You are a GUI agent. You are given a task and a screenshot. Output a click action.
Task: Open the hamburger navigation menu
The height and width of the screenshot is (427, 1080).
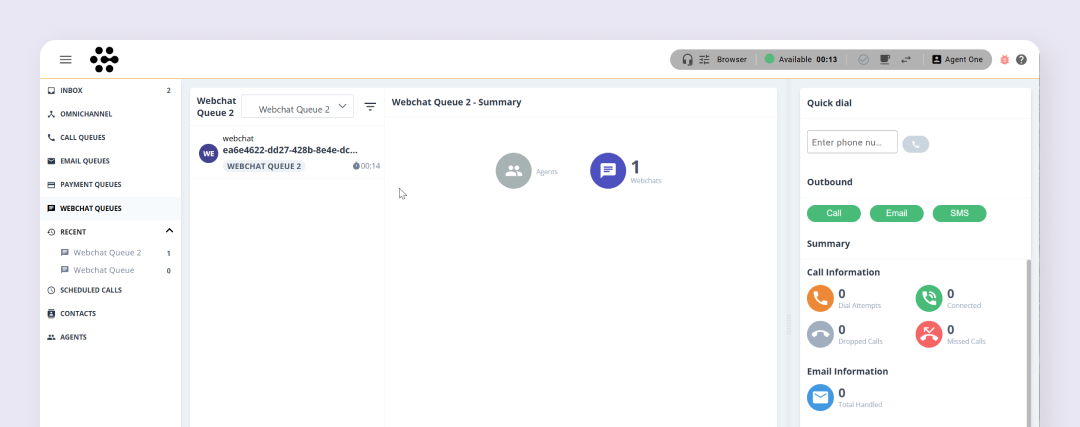(66, 60)
